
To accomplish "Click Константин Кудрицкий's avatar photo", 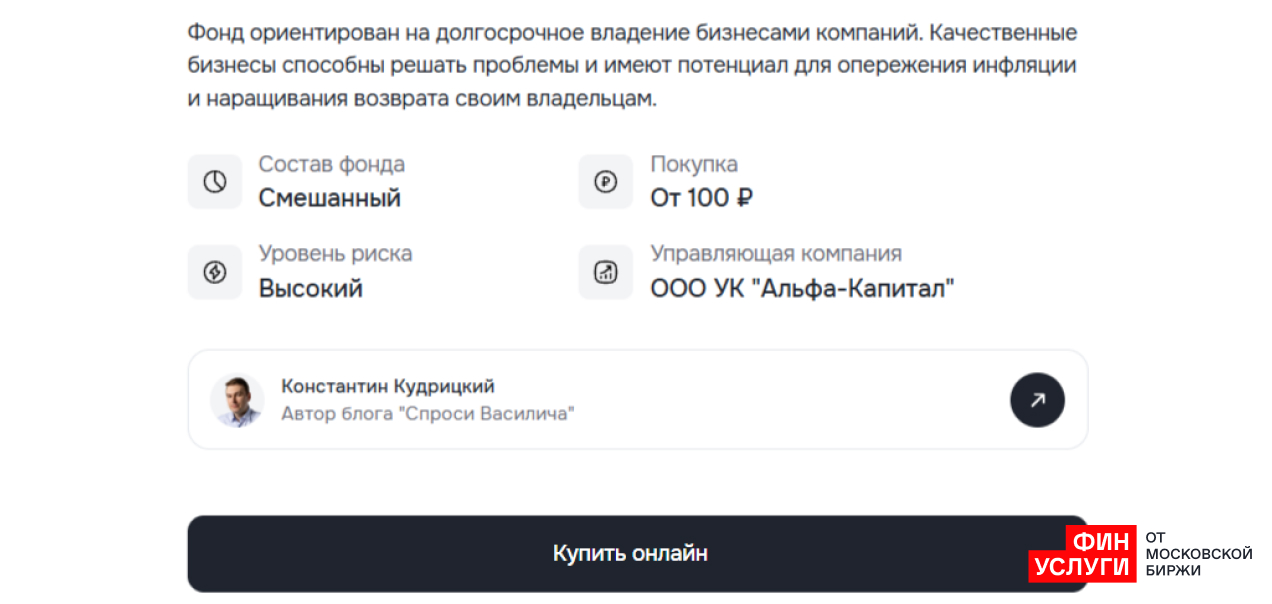I will (x=237, y=400).
